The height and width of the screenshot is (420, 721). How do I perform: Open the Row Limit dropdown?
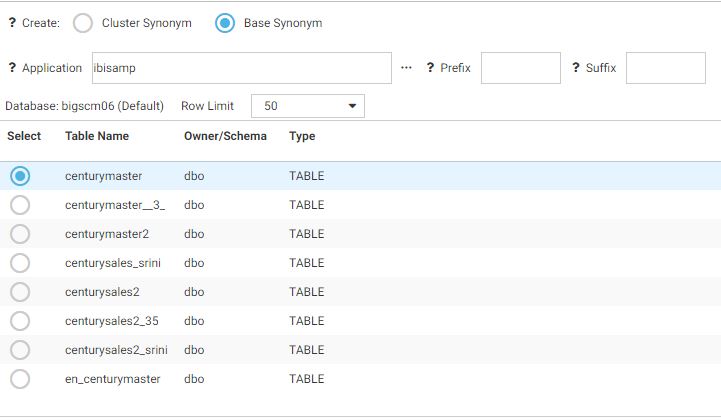(308, 106)
